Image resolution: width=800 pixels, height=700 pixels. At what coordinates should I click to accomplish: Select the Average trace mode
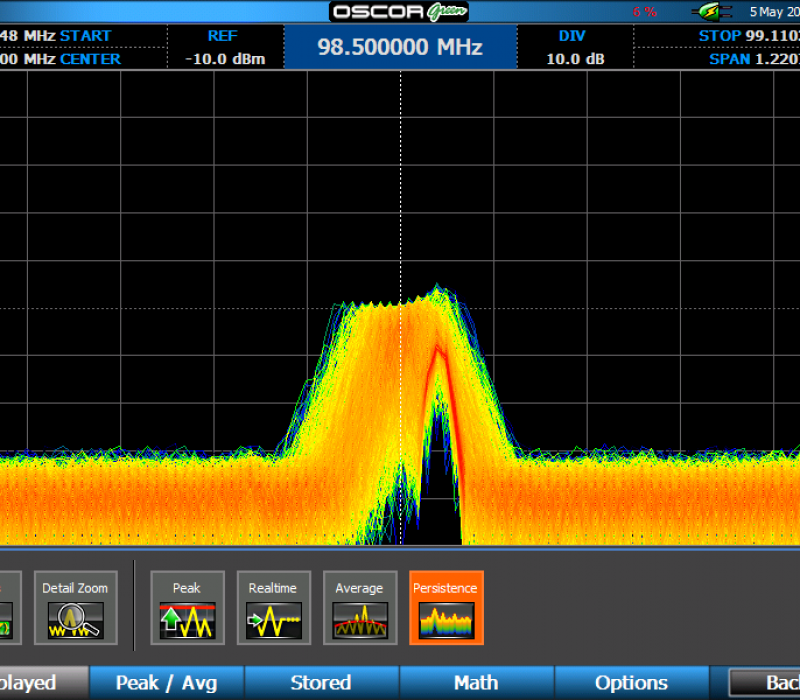point(359,608)
